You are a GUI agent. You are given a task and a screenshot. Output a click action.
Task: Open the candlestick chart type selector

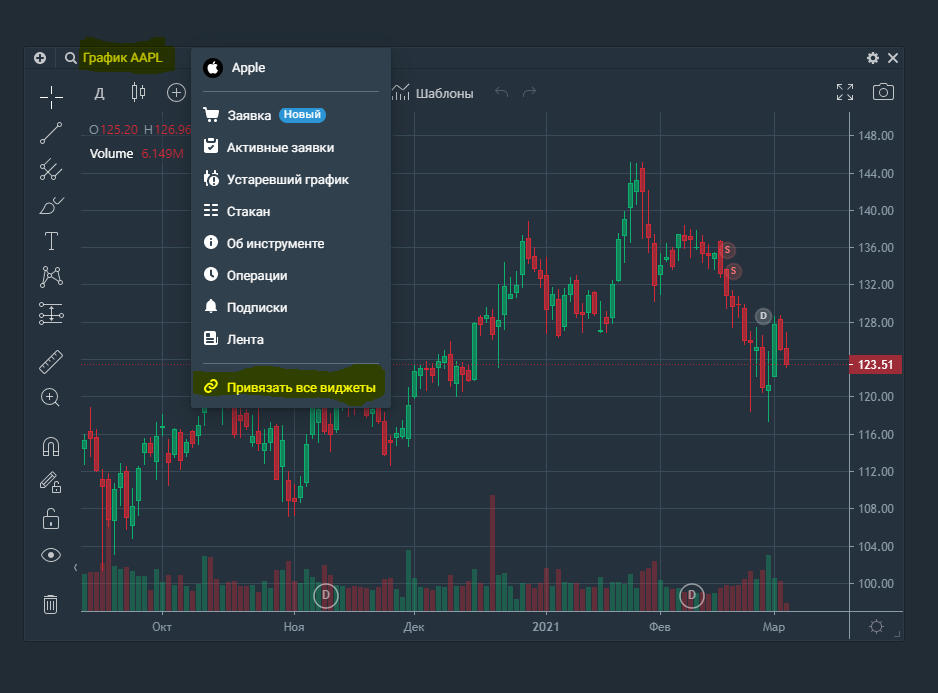138,92
